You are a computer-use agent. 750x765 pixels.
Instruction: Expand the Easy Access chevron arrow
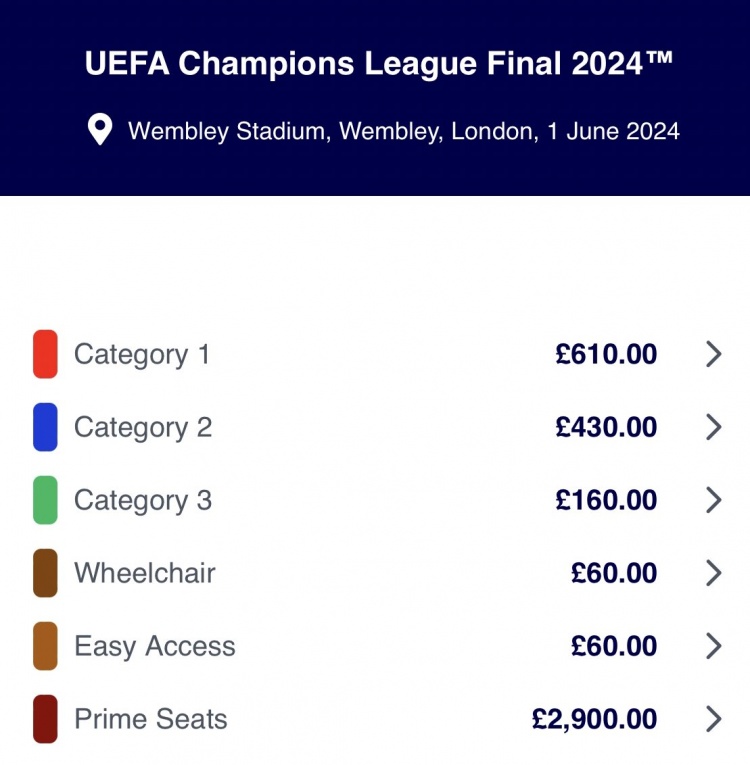[713, 646]
